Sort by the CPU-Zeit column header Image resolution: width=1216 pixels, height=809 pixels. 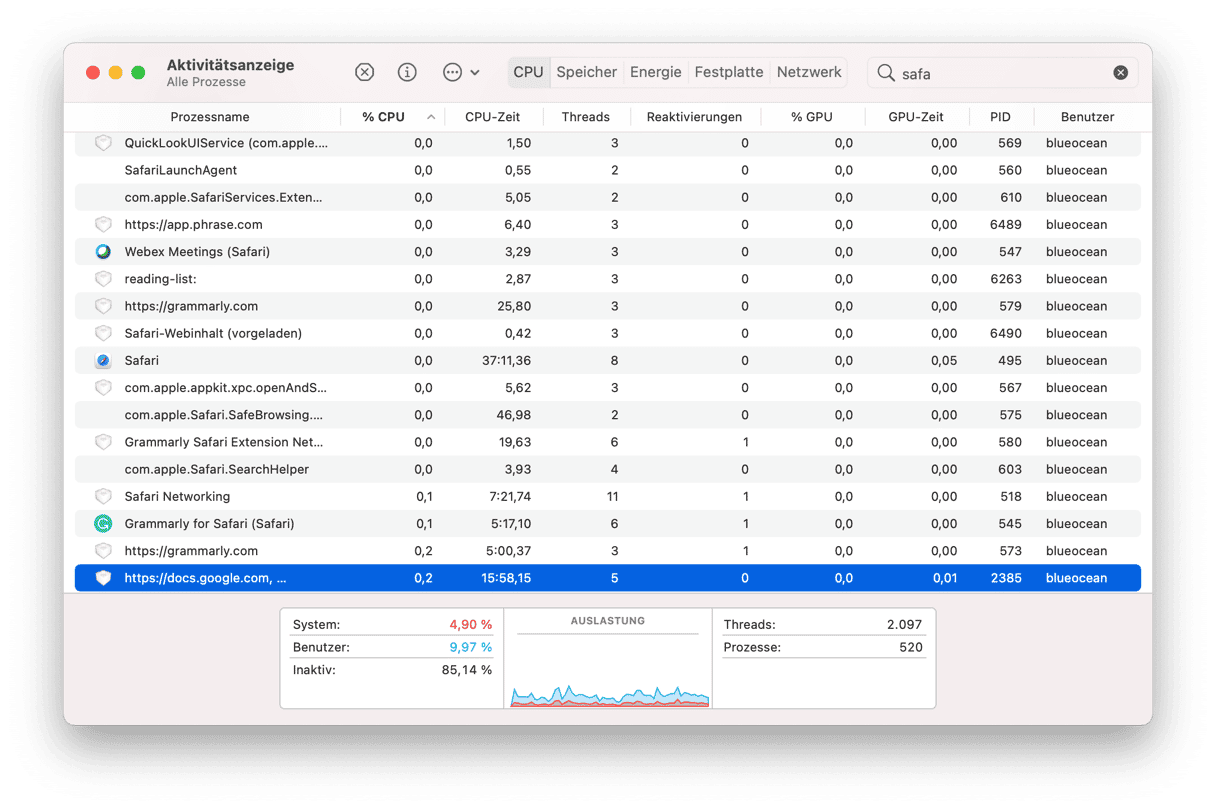[492, 117]
